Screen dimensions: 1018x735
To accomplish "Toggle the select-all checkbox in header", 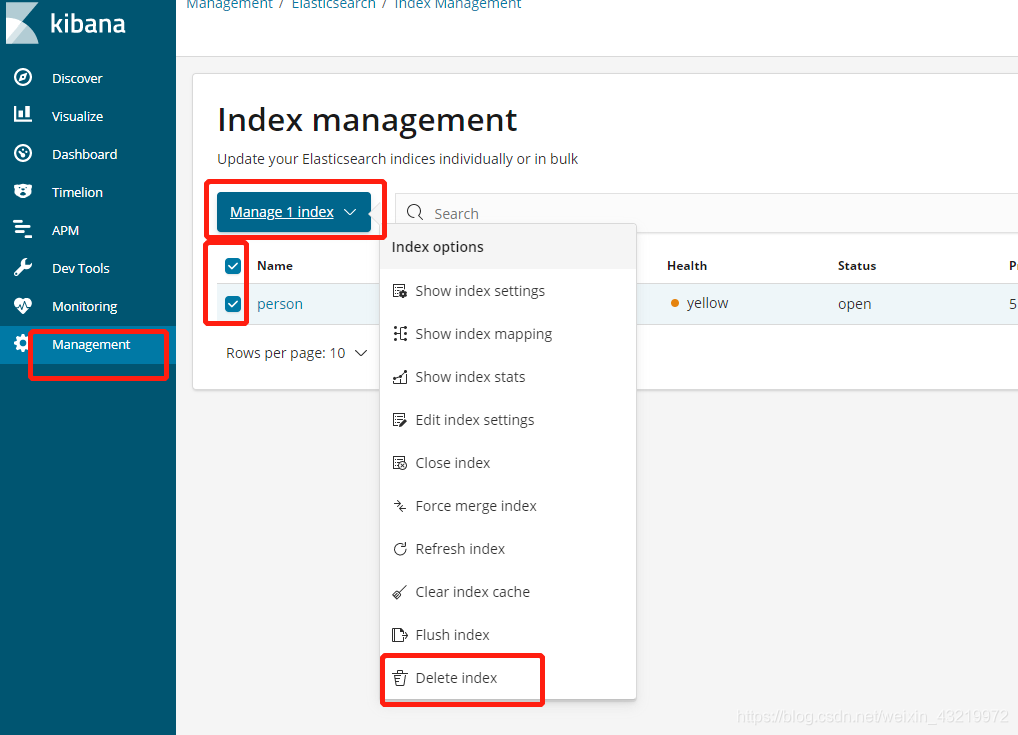I will coord(233,266).
